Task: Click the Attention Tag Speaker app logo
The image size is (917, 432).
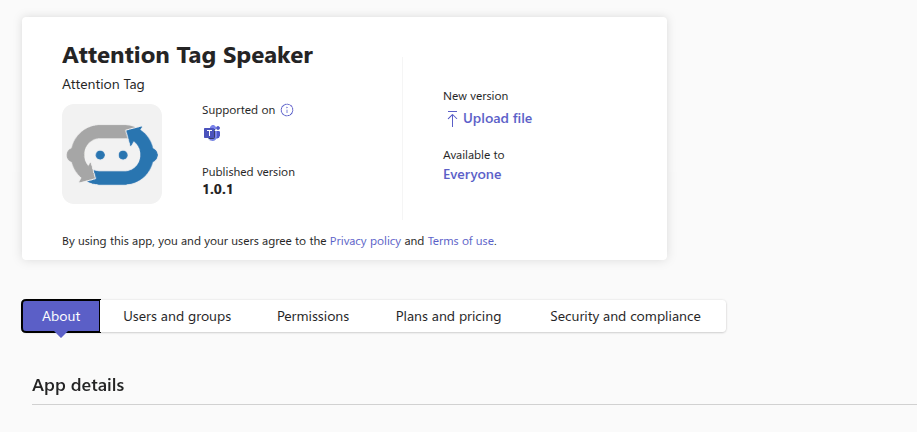Action: (x=112, y=154)
